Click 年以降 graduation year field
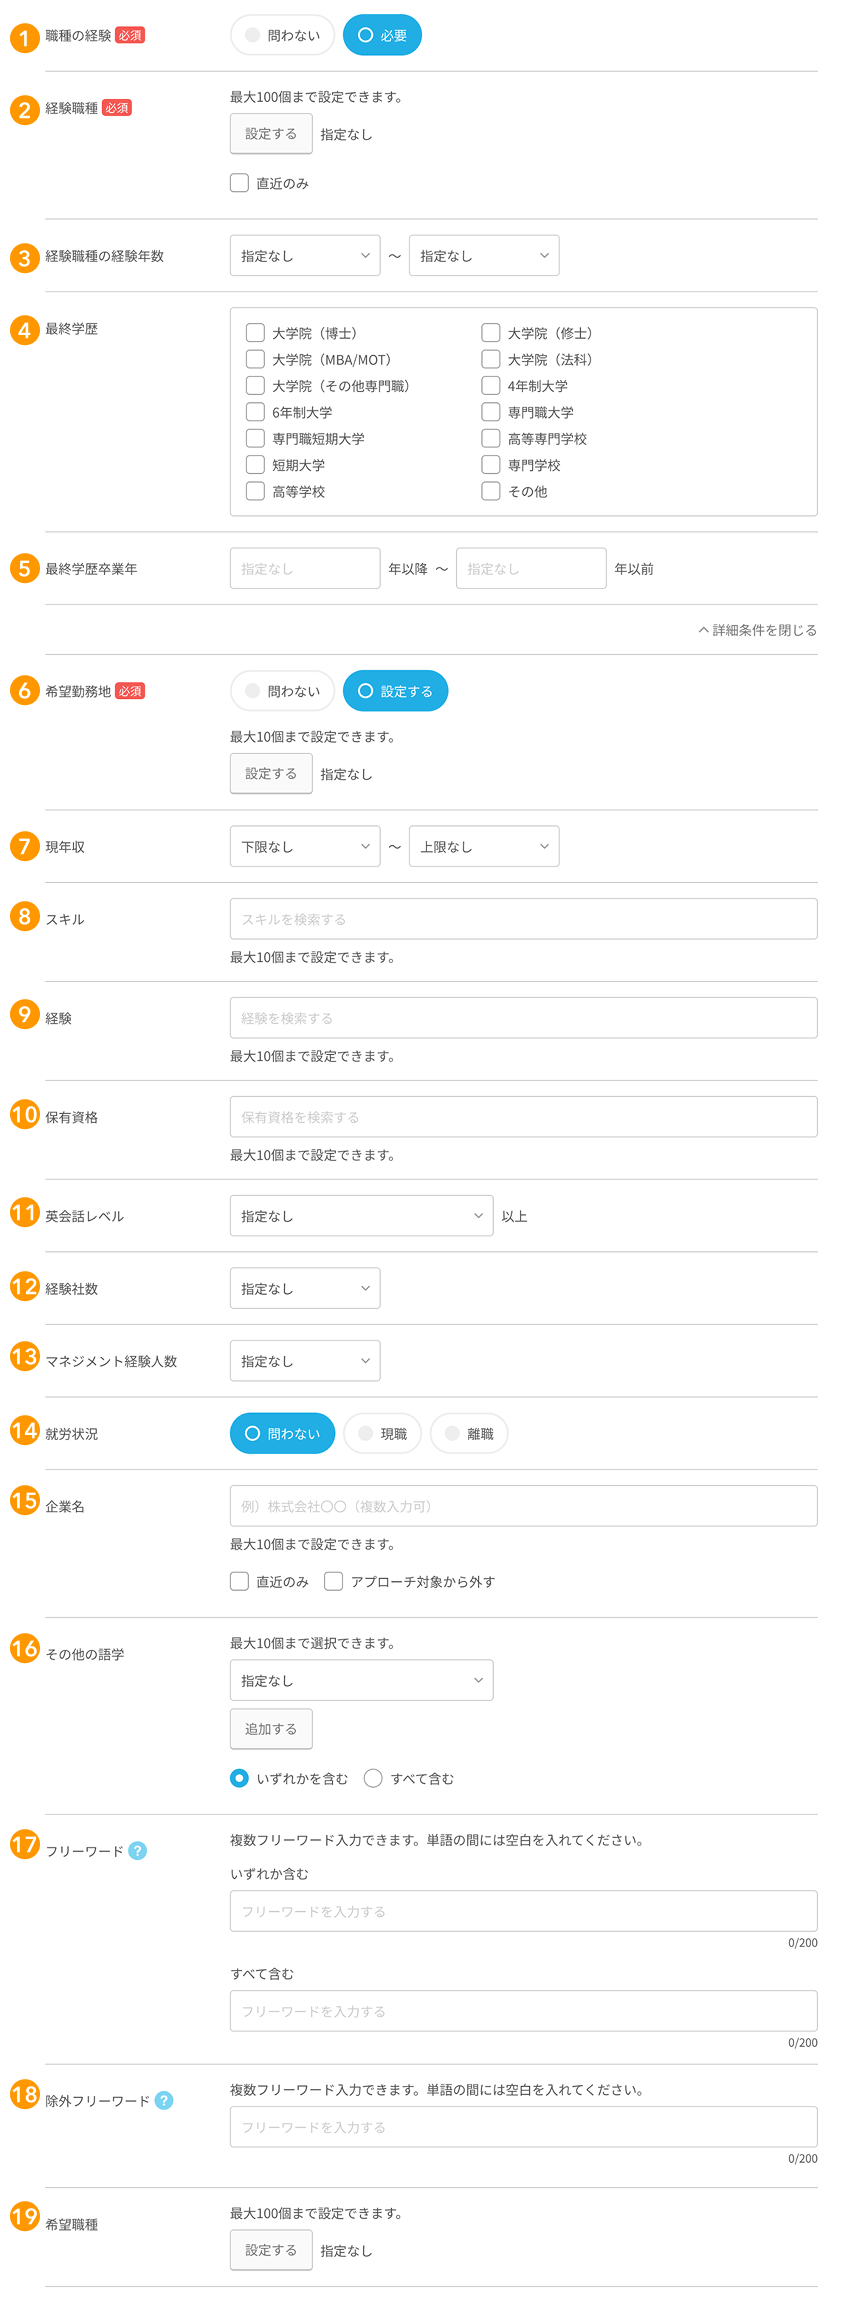 (305, 568)
